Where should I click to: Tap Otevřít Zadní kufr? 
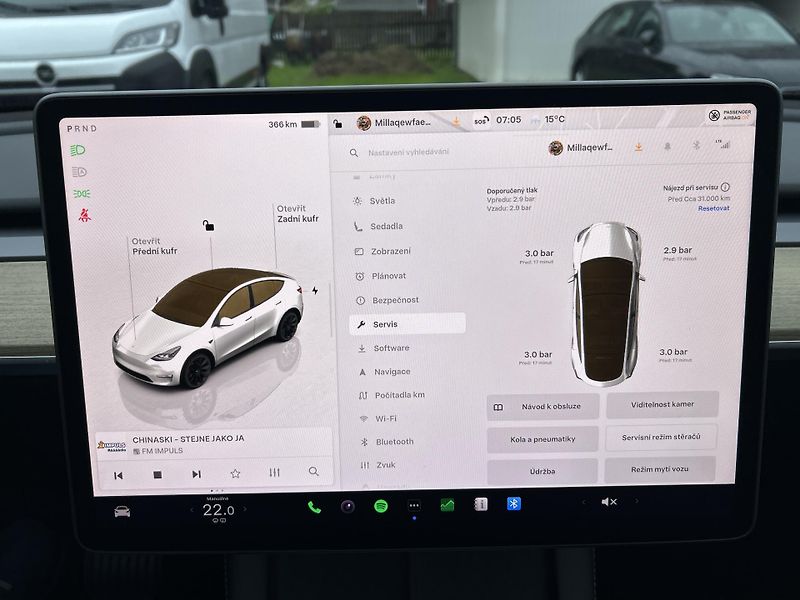point(297,213)
